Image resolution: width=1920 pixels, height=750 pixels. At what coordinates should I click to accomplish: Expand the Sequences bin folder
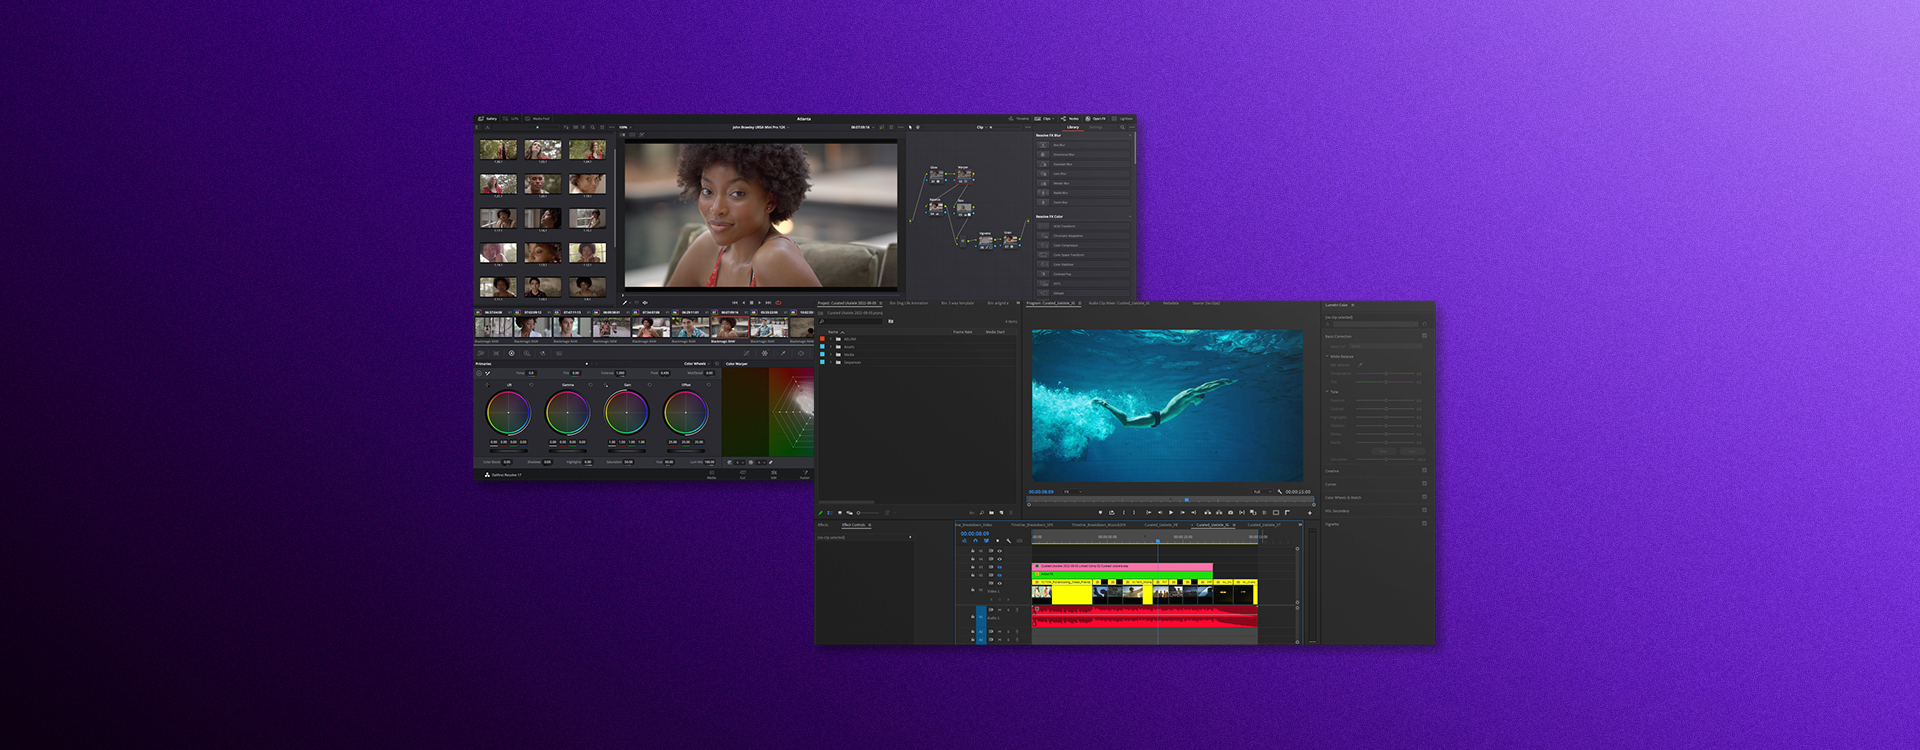pos(831,363)
